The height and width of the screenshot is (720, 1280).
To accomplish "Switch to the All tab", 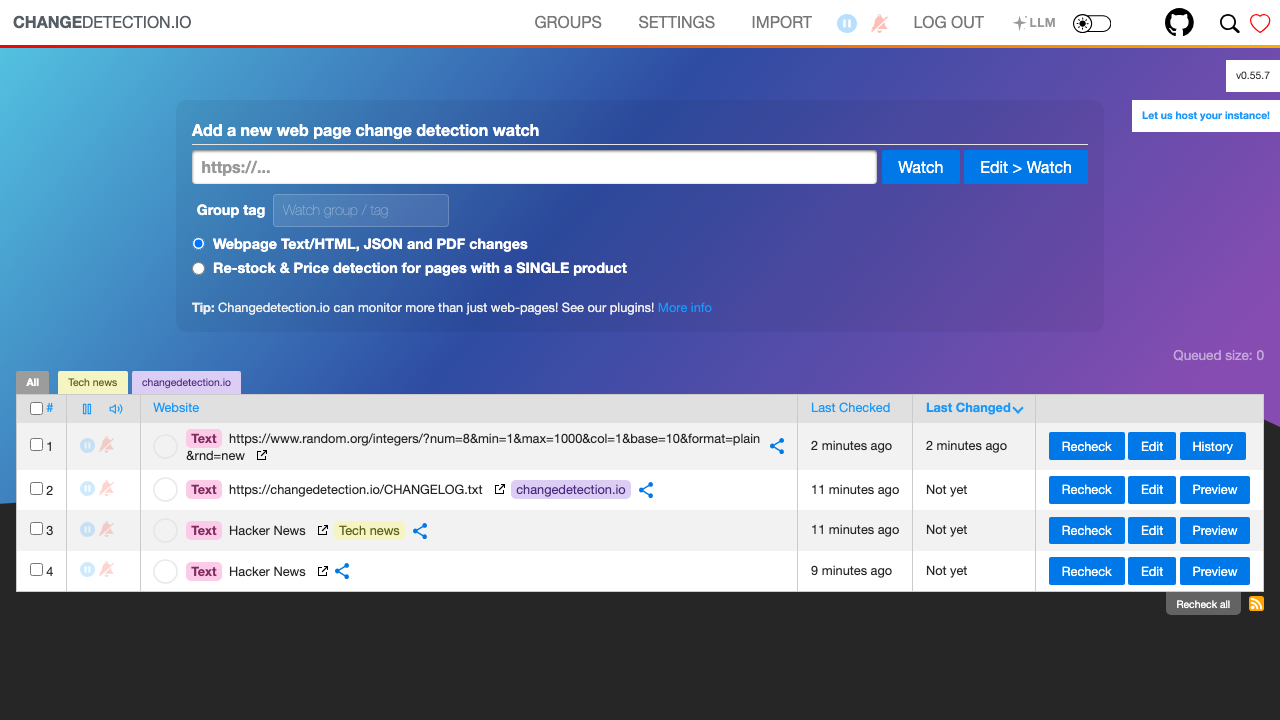I will coord(33,382).
